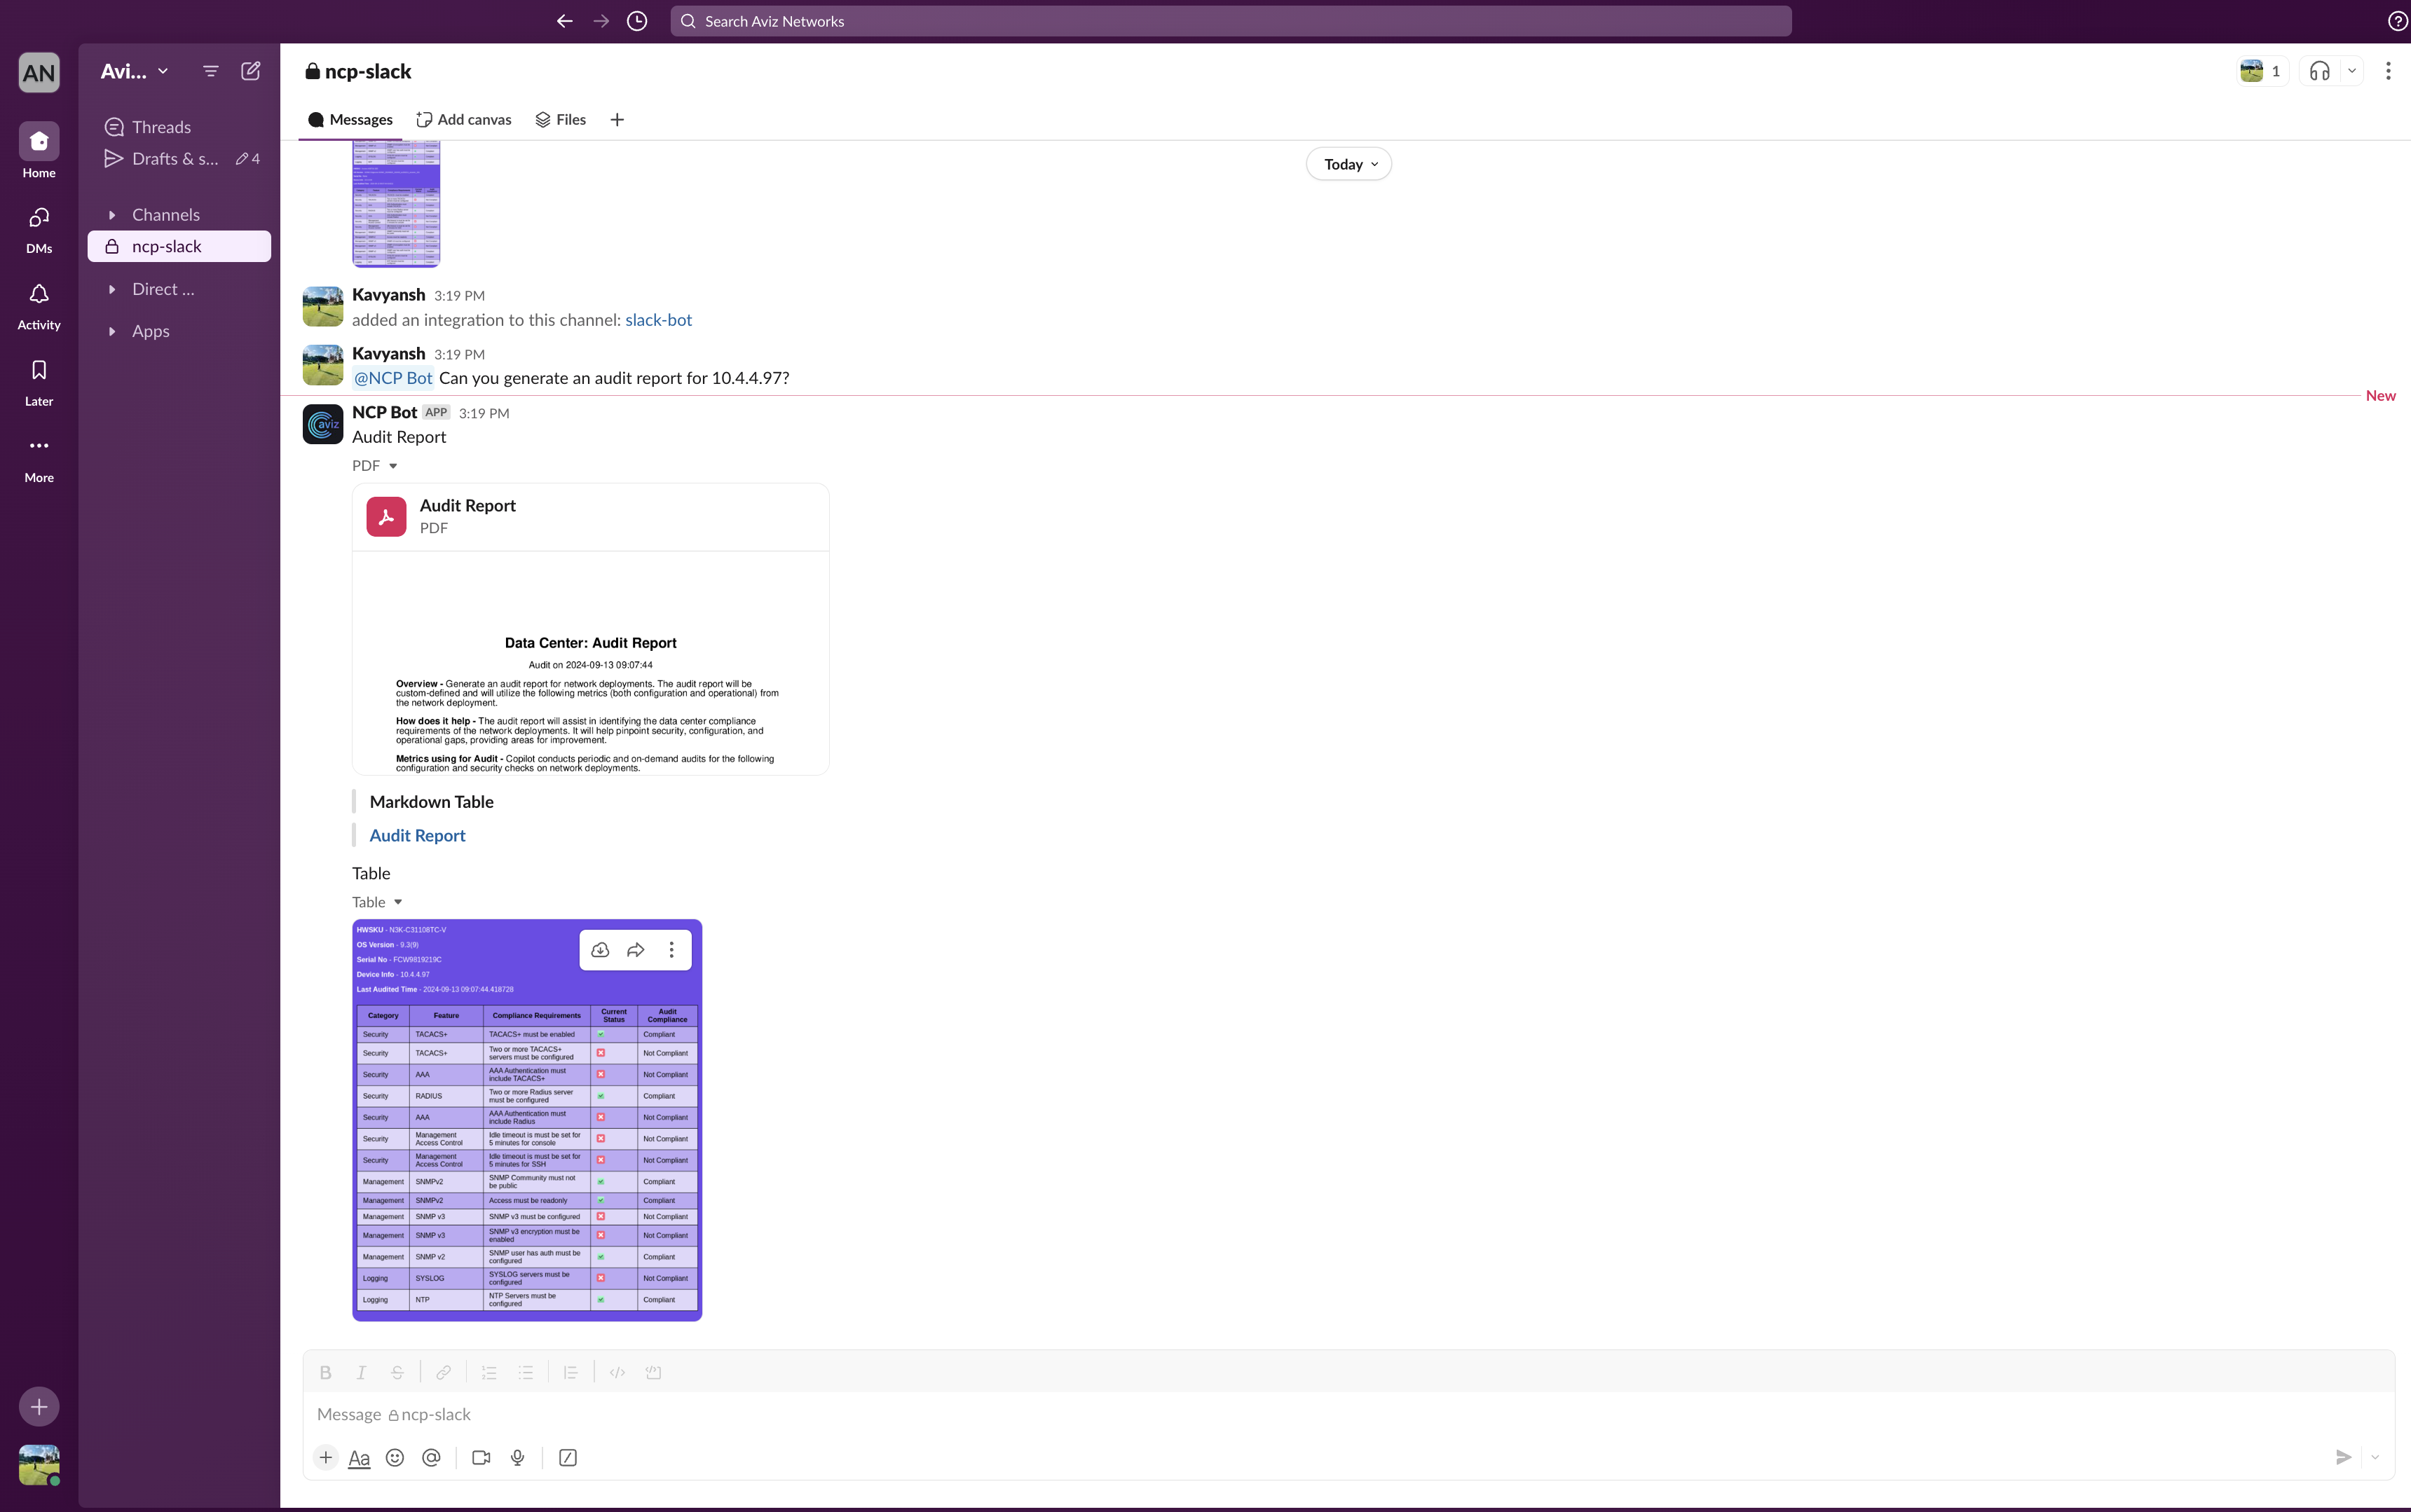Click the new message compose icon
2411x1512 pixels.
pyautogui.click(x=251, y=71)
